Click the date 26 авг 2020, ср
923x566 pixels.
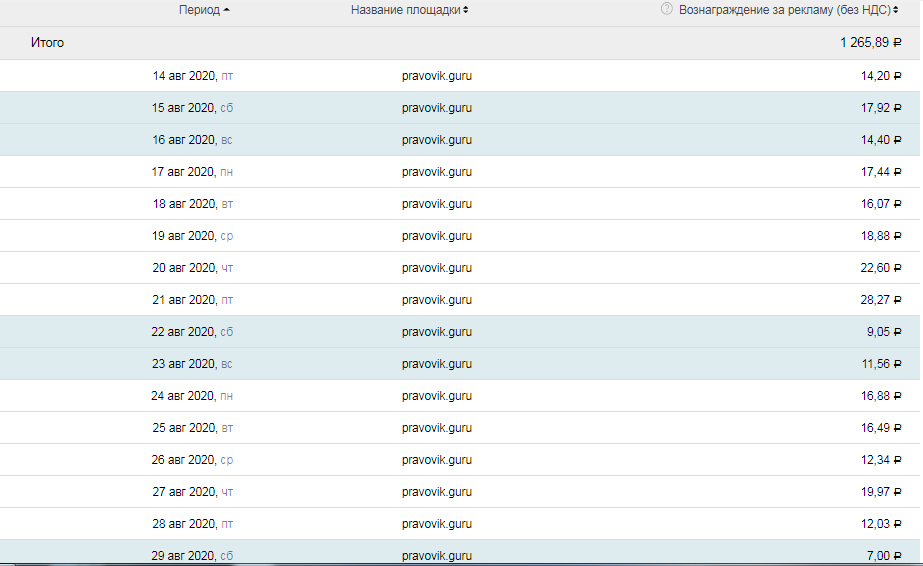192,460
